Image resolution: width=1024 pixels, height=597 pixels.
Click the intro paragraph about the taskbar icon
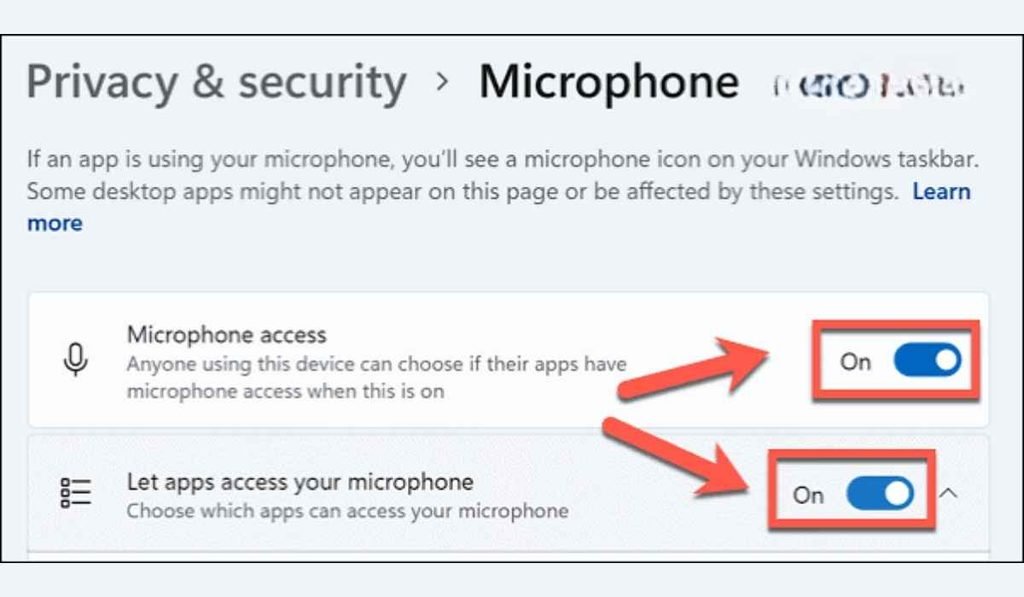(503, 191)
